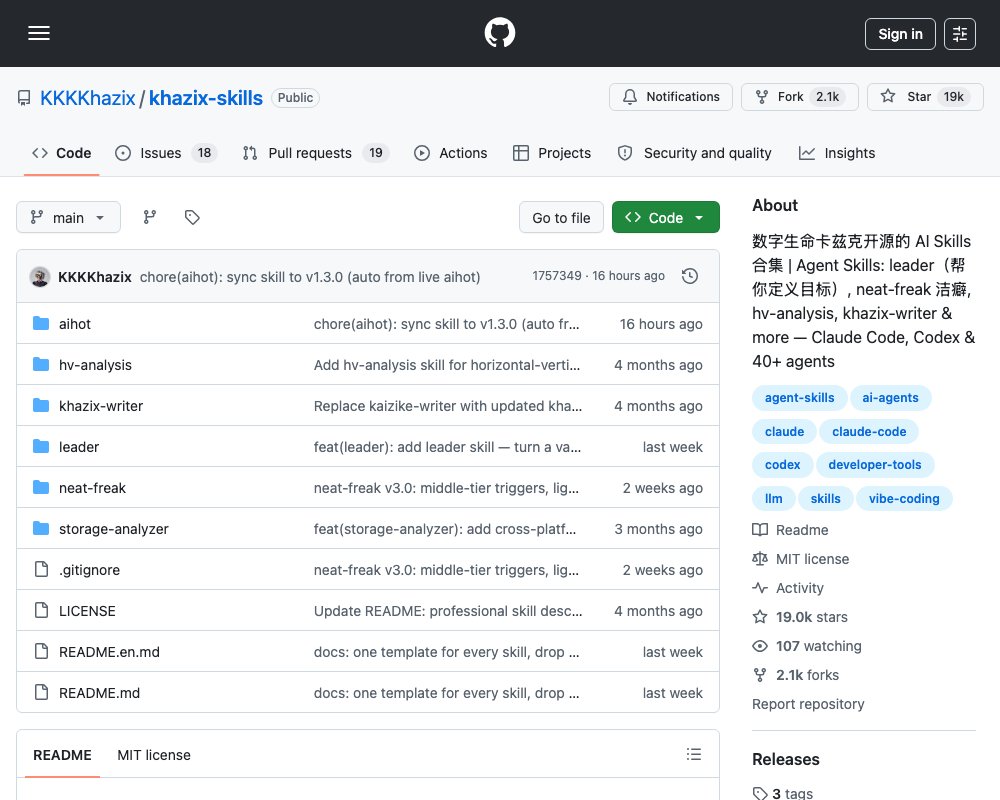
Task: Open the LICENSE file
Action: click(x=87, y=611)
